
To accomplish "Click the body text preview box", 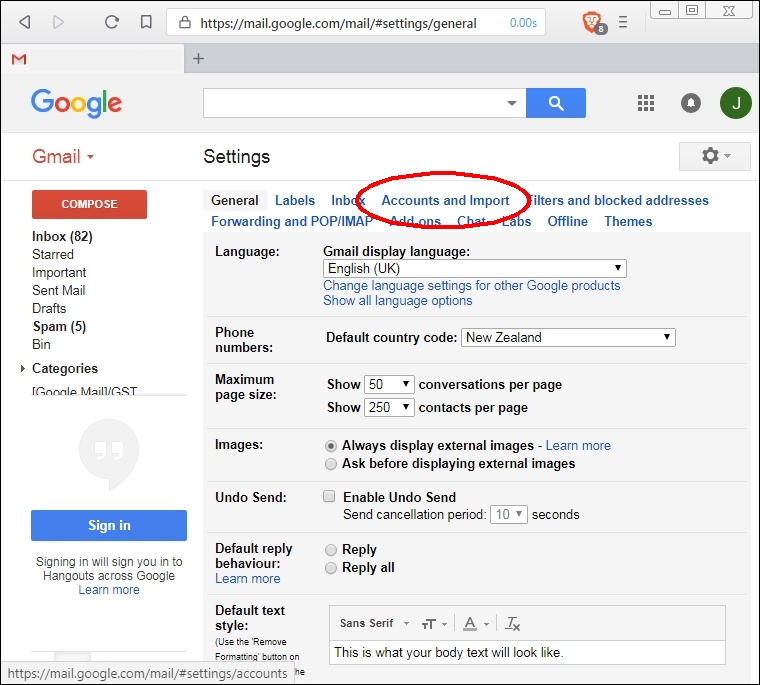I will pyautogui.click(x=527, y=653).
